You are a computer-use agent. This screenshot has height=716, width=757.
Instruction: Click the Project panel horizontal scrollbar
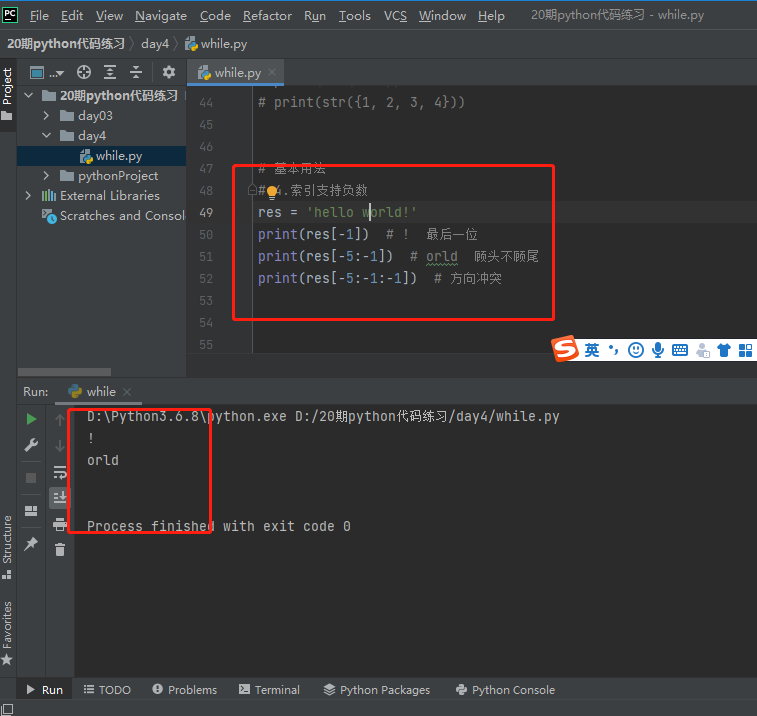64,372
